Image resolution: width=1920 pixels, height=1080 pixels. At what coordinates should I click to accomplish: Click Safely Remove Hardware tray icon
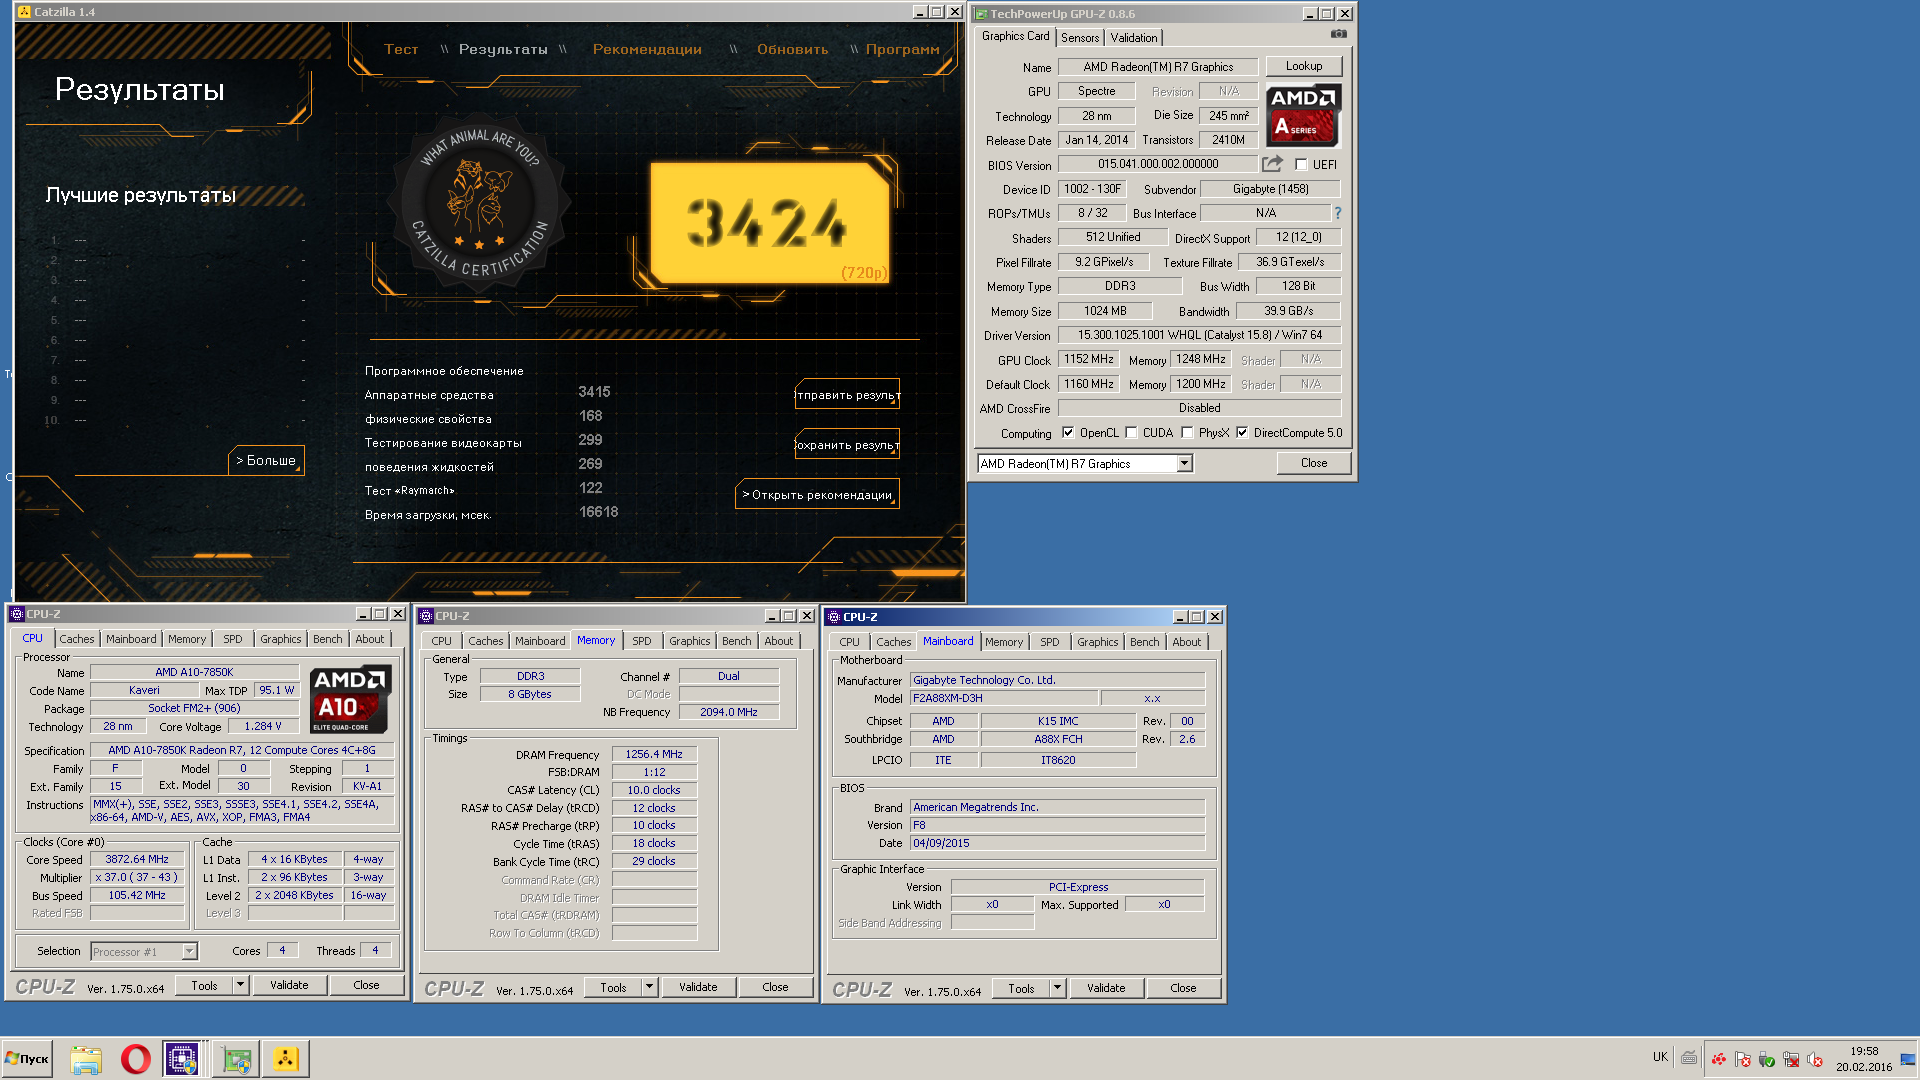click(1767, 1059)
